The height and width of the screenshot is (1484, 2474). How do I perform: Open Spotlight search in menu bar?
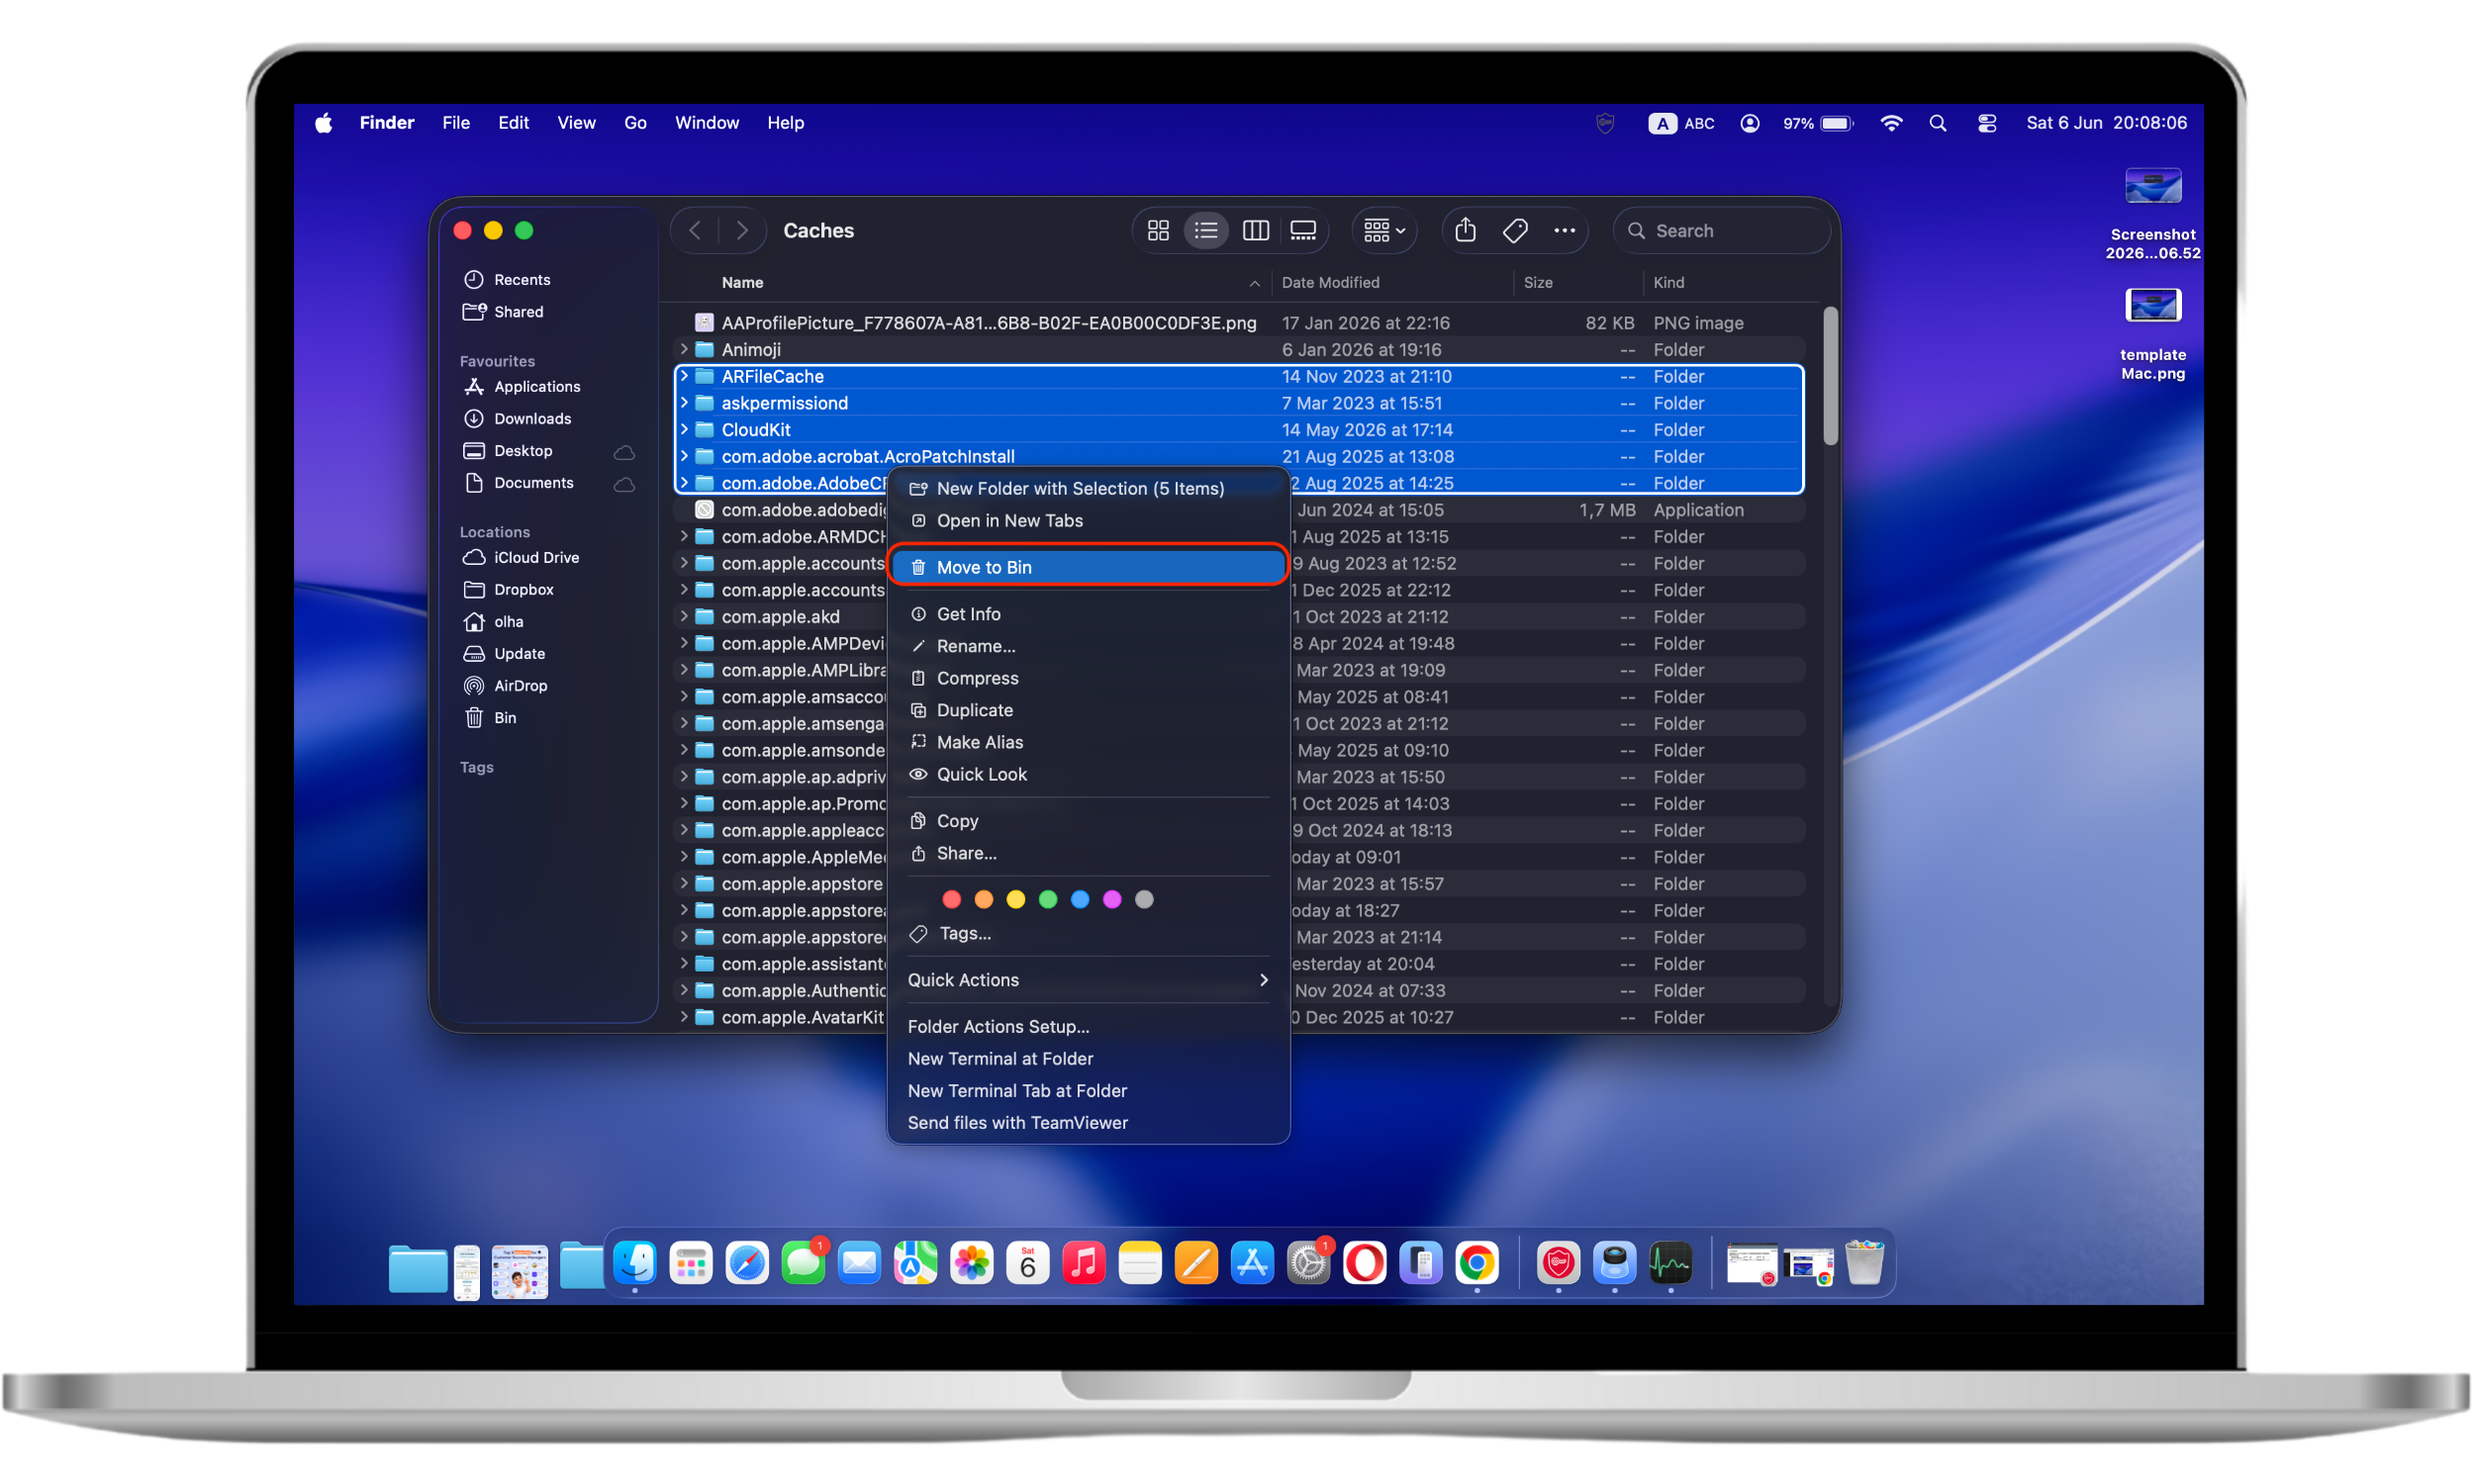click(x=1938, y=123)
